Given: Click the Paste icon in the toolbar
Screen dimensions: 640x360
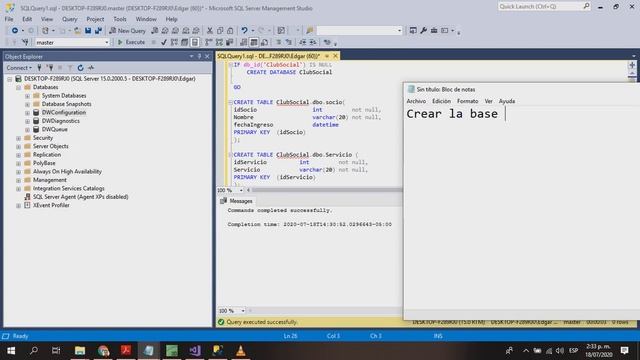Looking at the screenshot, I should click(230, 31).
